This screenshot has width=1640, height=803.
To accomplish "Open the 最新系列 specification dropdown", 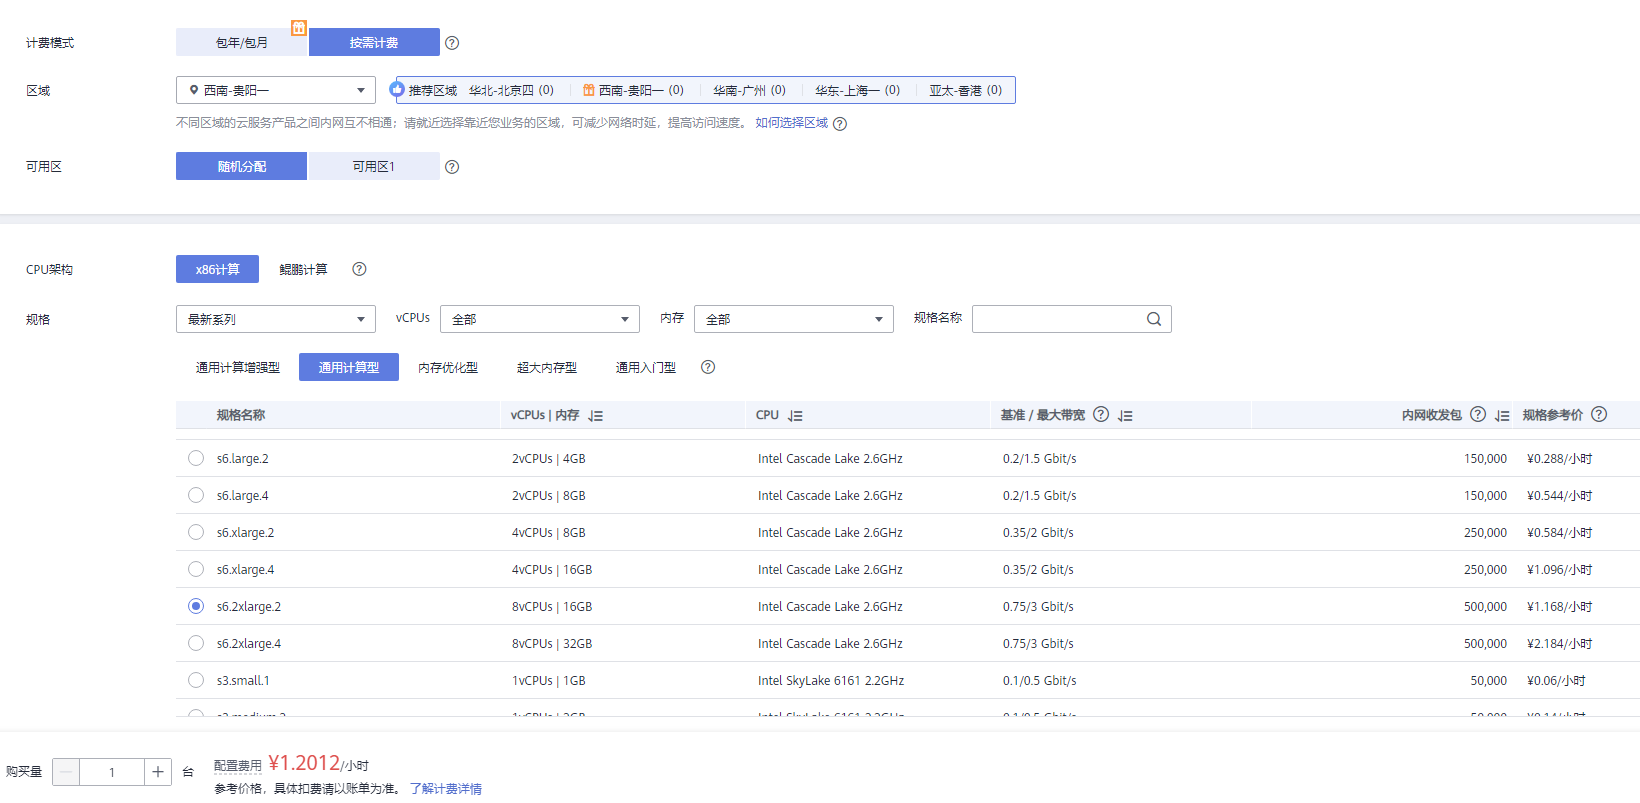I will tap(276, 319).
